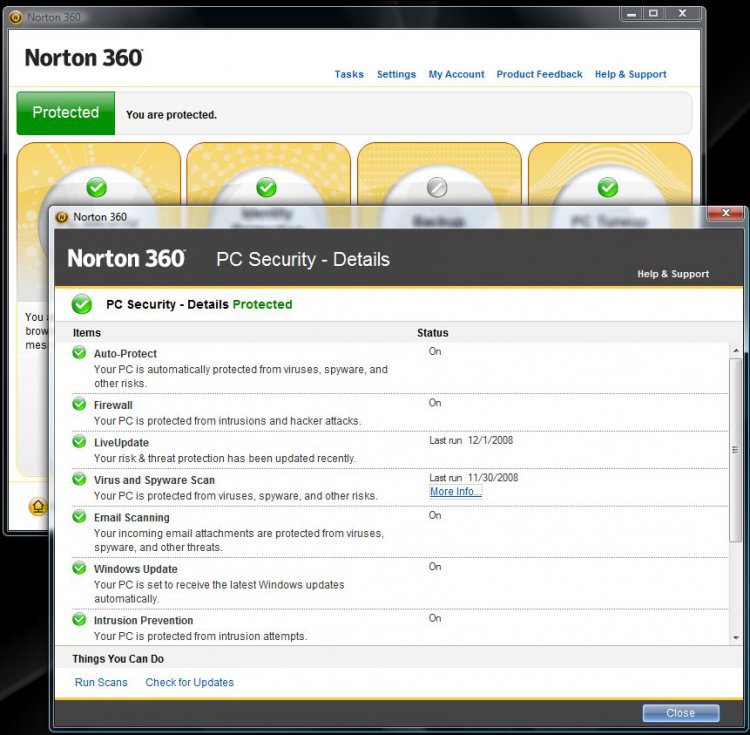Click the checkmark icon beside Virus and Spyware Scan
The image size is (750, 735).
(79, 479)
